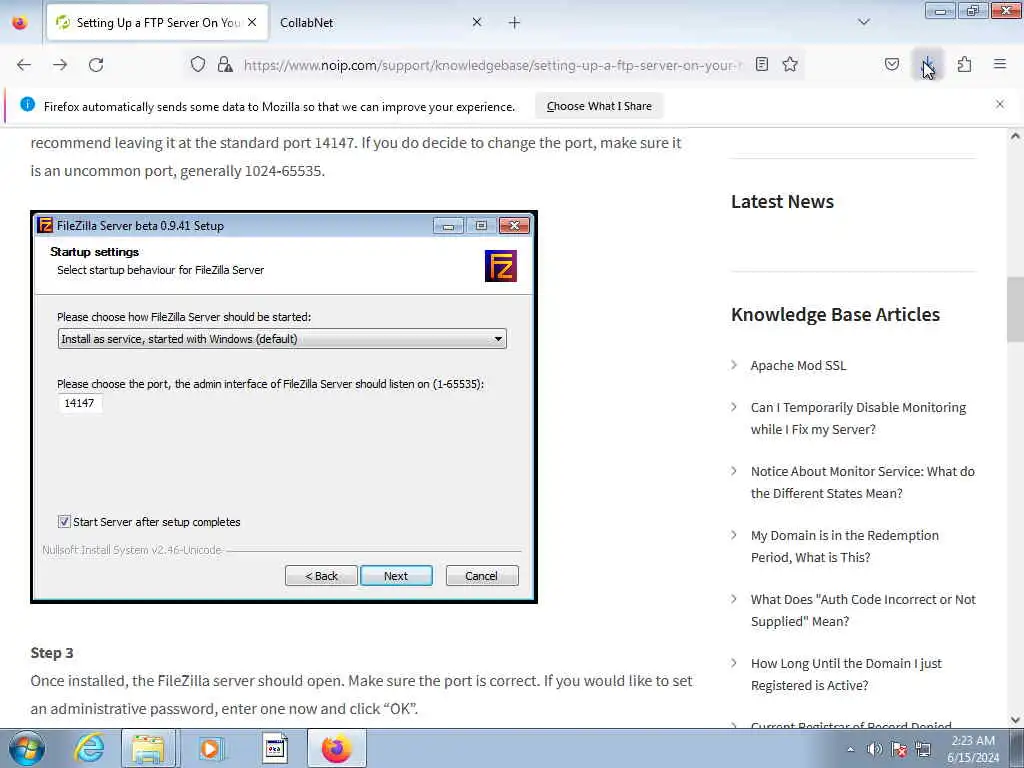Open Windows Media Player from taskbar

(210, 748)
